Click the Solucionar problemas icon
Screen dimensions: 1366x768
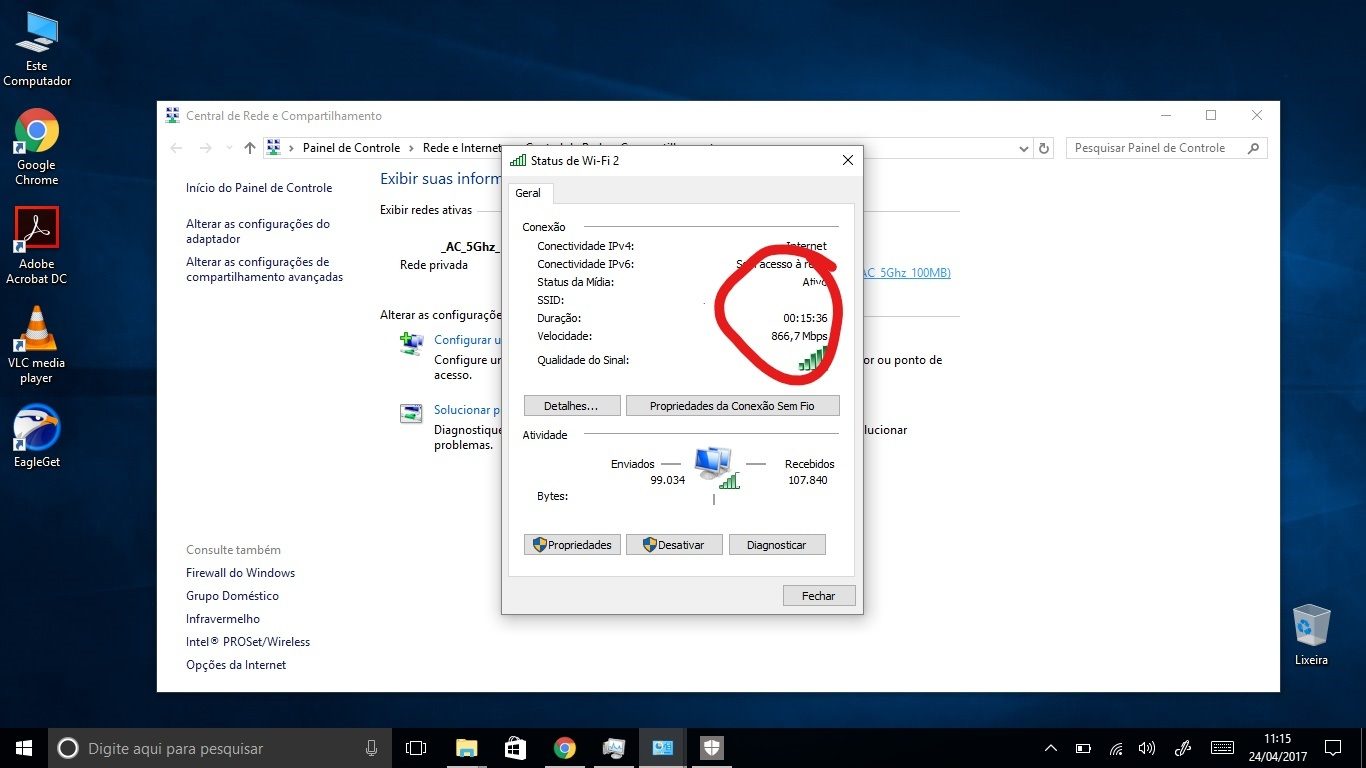click(411, 414)
